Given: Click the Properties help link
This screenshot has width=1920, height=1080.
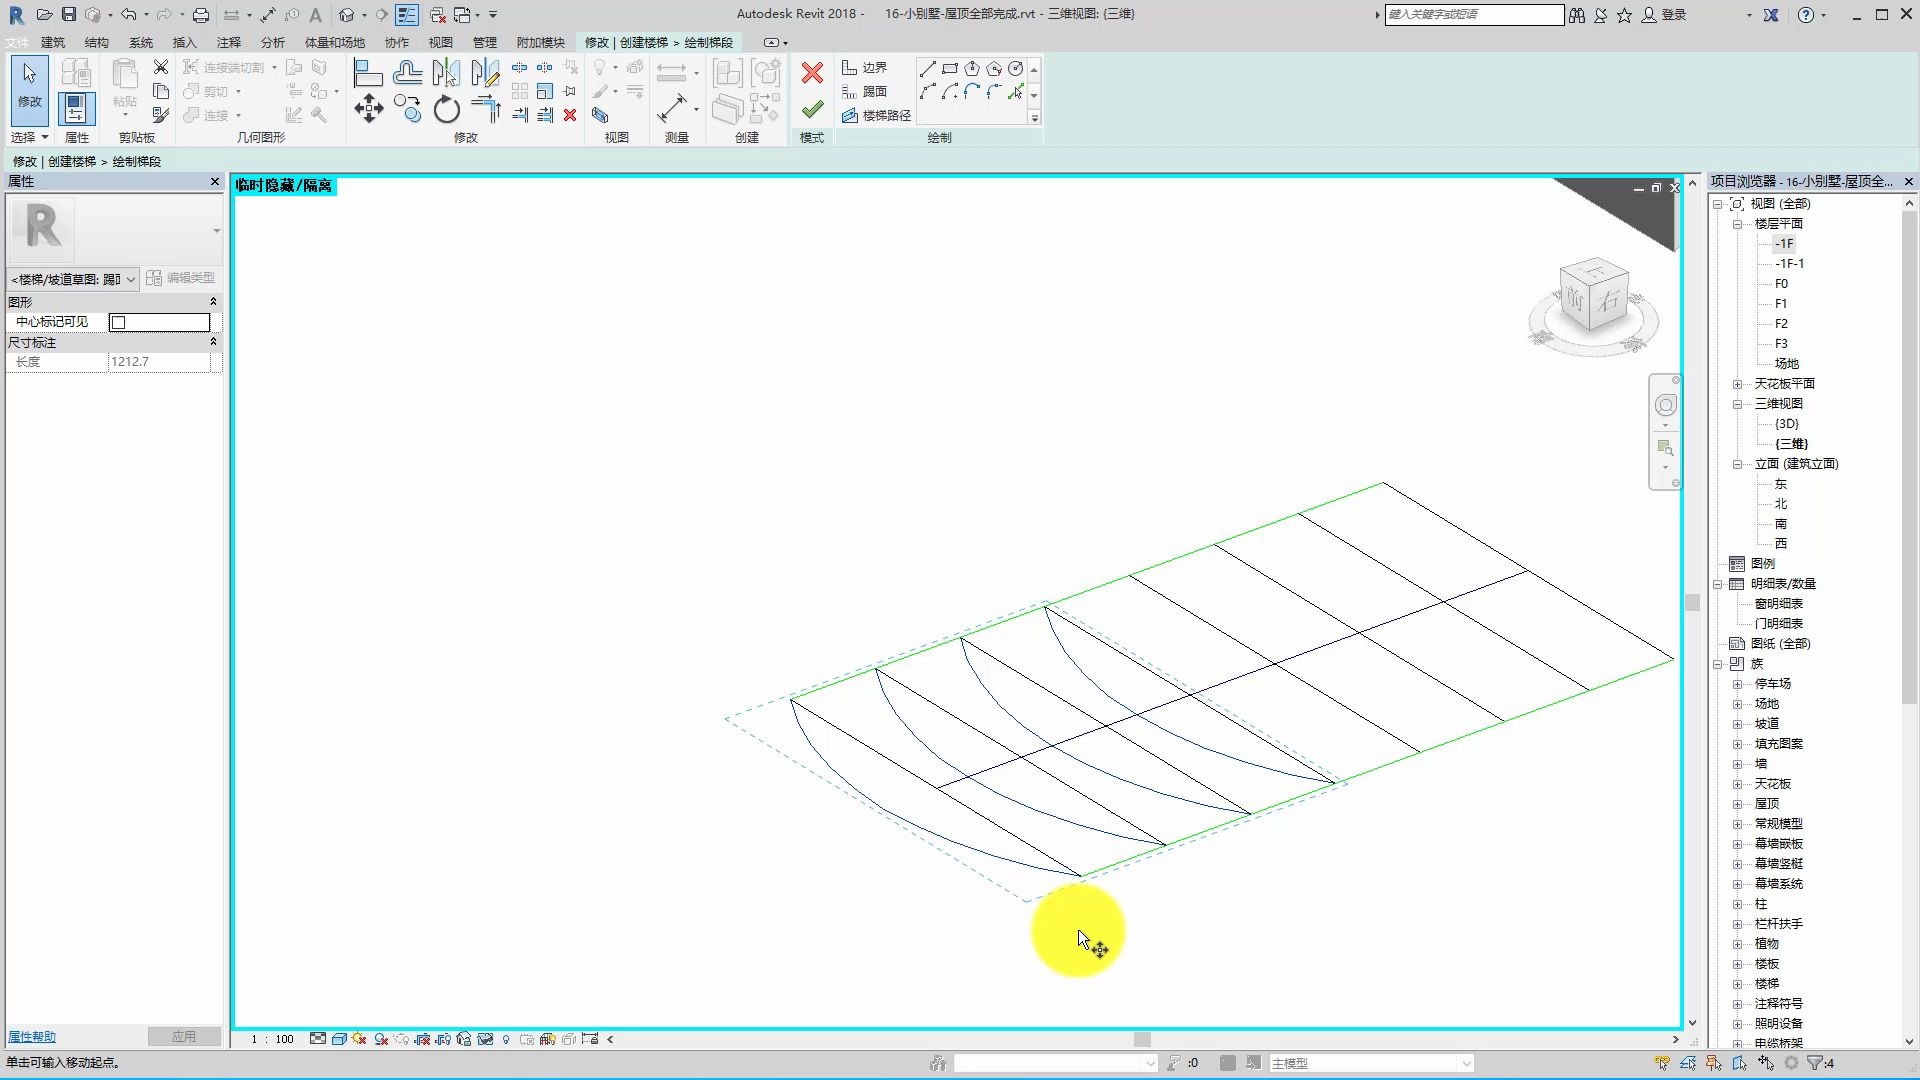Looking at the screenshot, I should point(32,1037).
